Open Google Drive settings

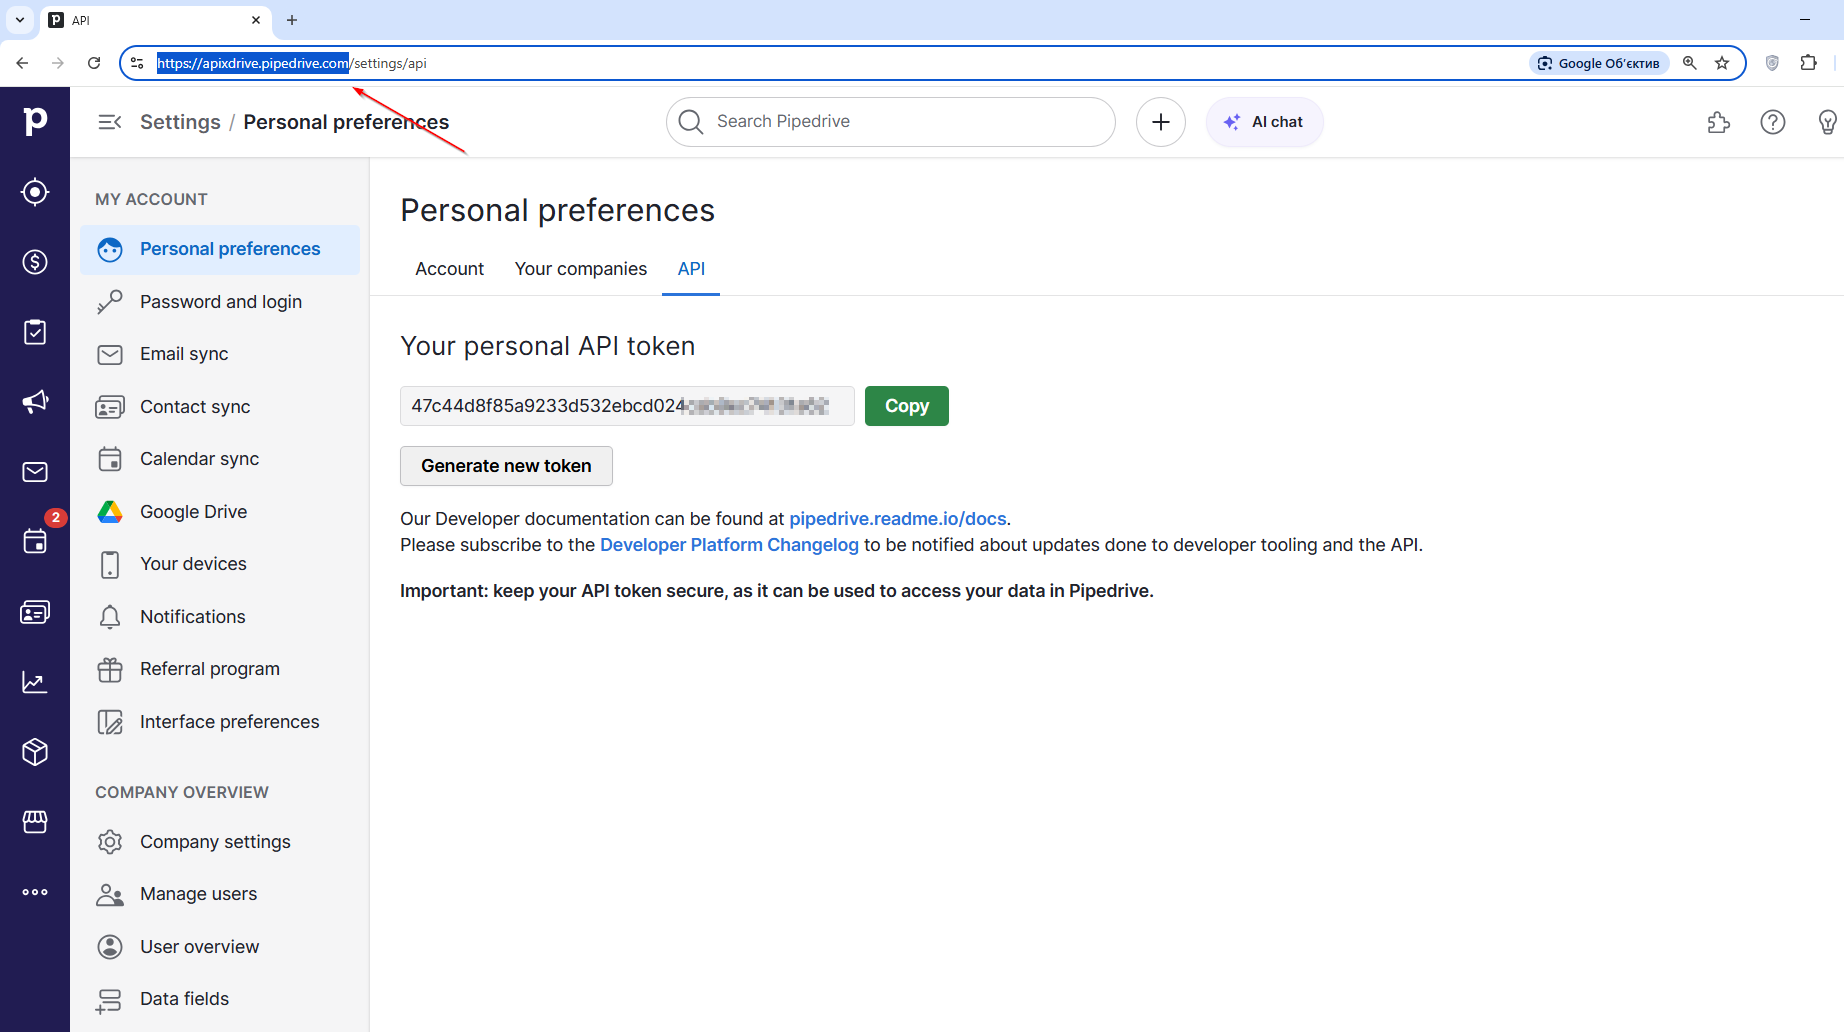[220, 512]
